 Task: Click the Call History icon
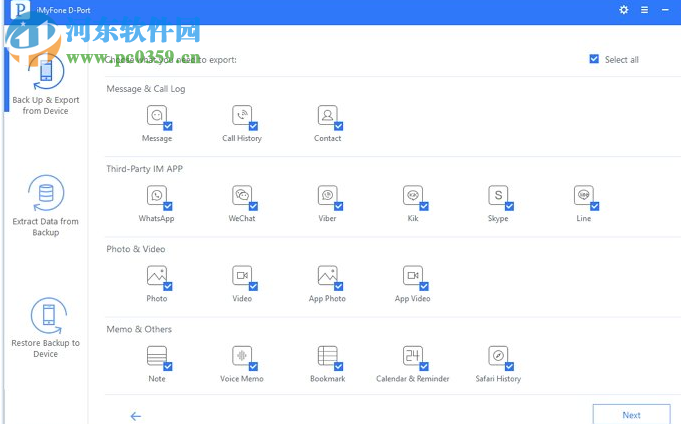point(242,115)
